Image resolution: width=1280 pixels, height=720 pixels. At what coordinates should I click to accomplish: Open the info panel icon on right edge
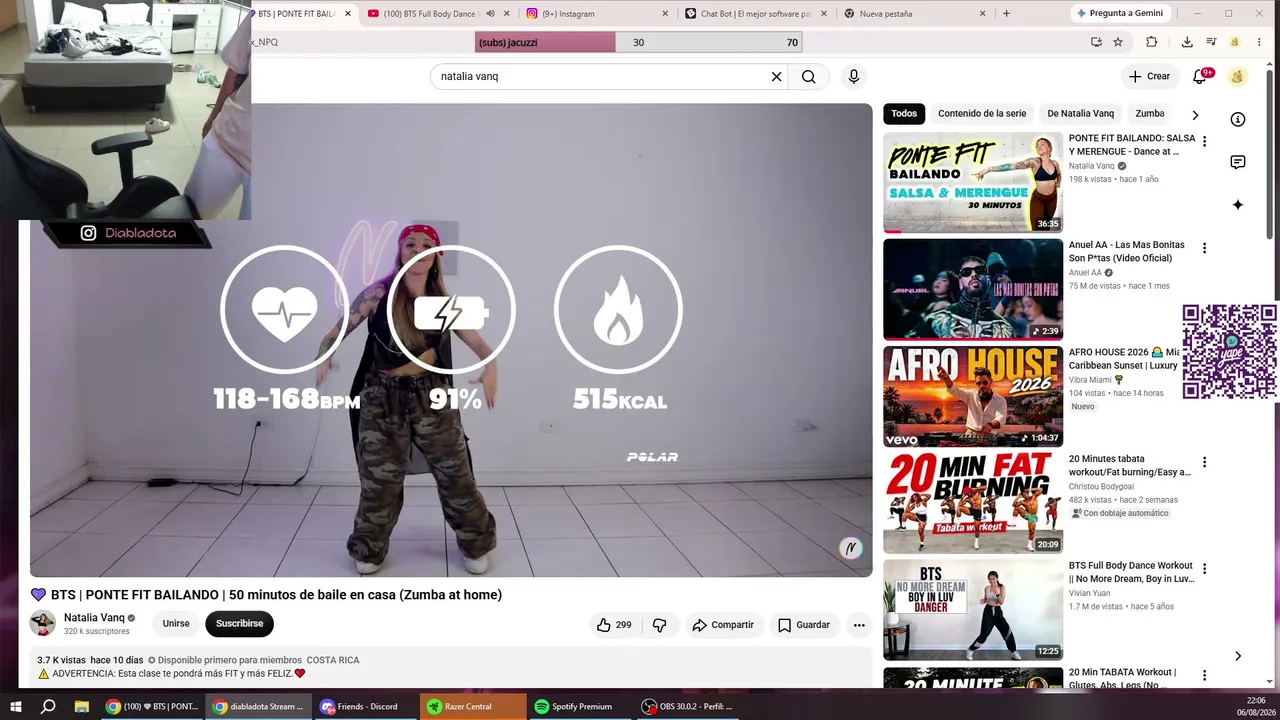pyautogui.click(x=1238, y=119)
